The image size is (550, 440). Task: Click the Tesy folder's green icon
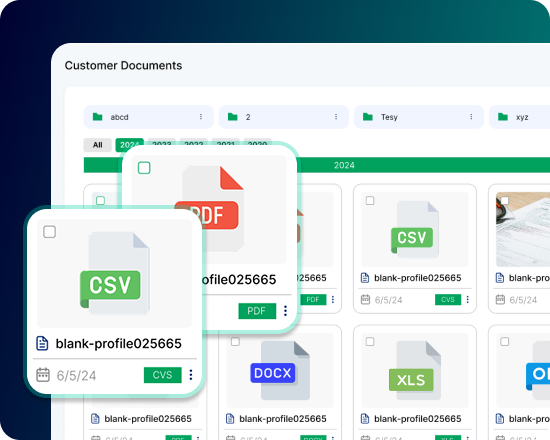click(x=368, y=117)
